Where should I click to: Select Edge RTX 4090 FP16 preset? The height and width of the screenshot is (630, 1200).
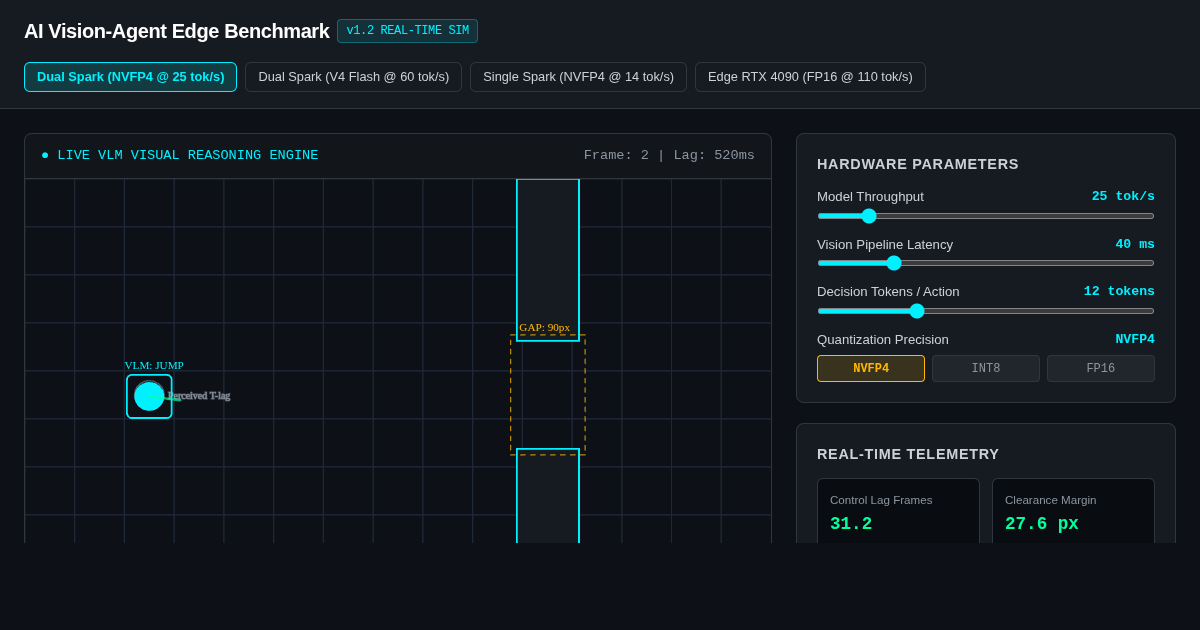[810, 77]
